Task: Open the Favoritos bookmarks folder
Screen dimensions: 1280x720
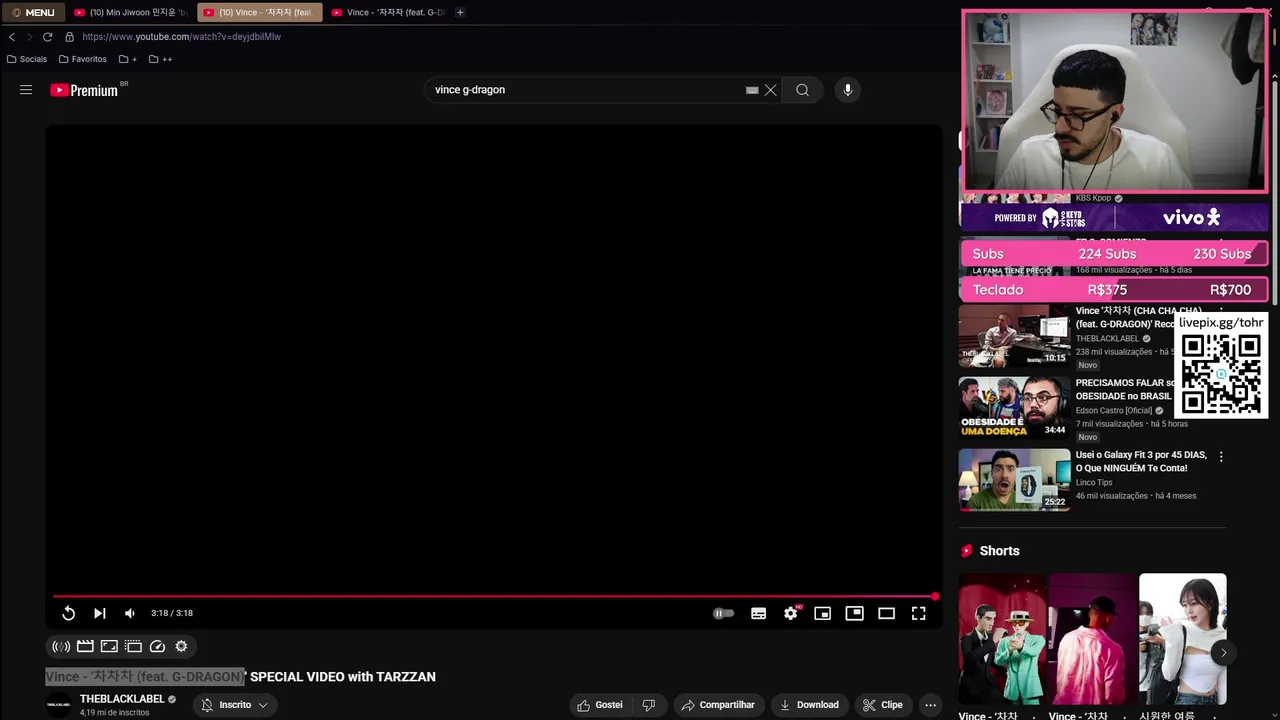Action: (x=83, y=59)
